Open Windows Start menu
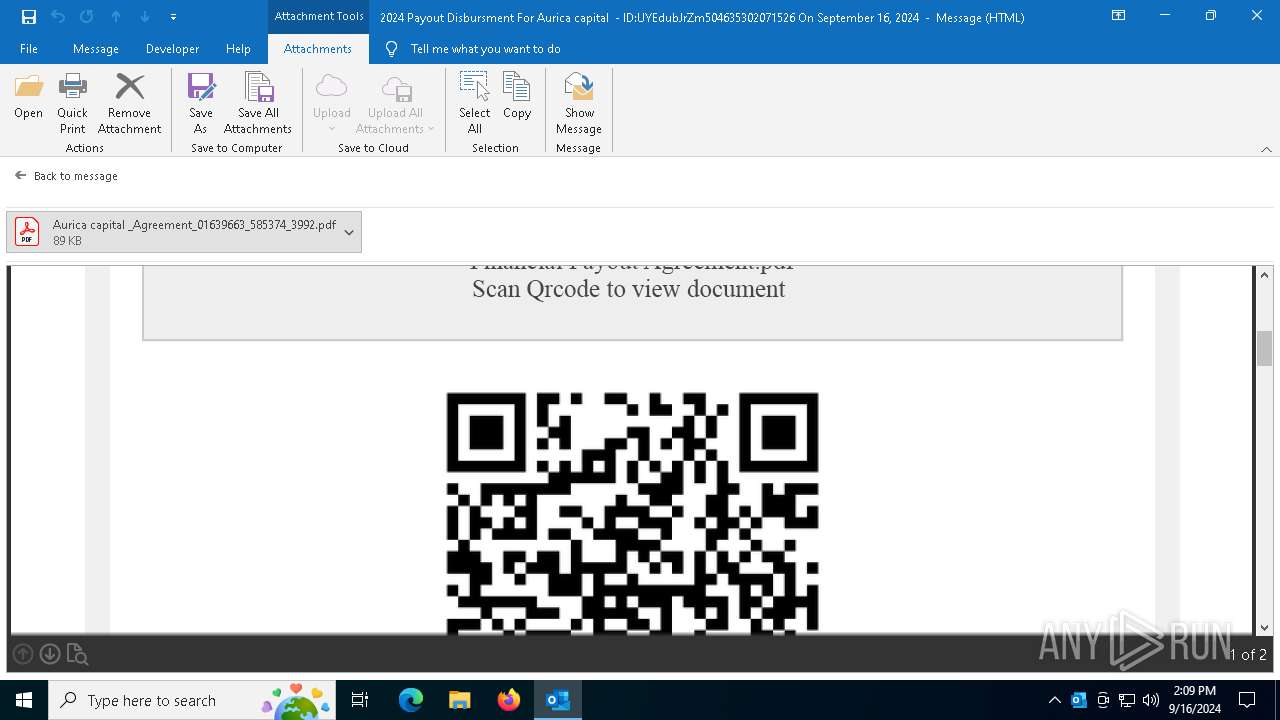Viewport: 1280px width, 720px height. pos(24,700)
